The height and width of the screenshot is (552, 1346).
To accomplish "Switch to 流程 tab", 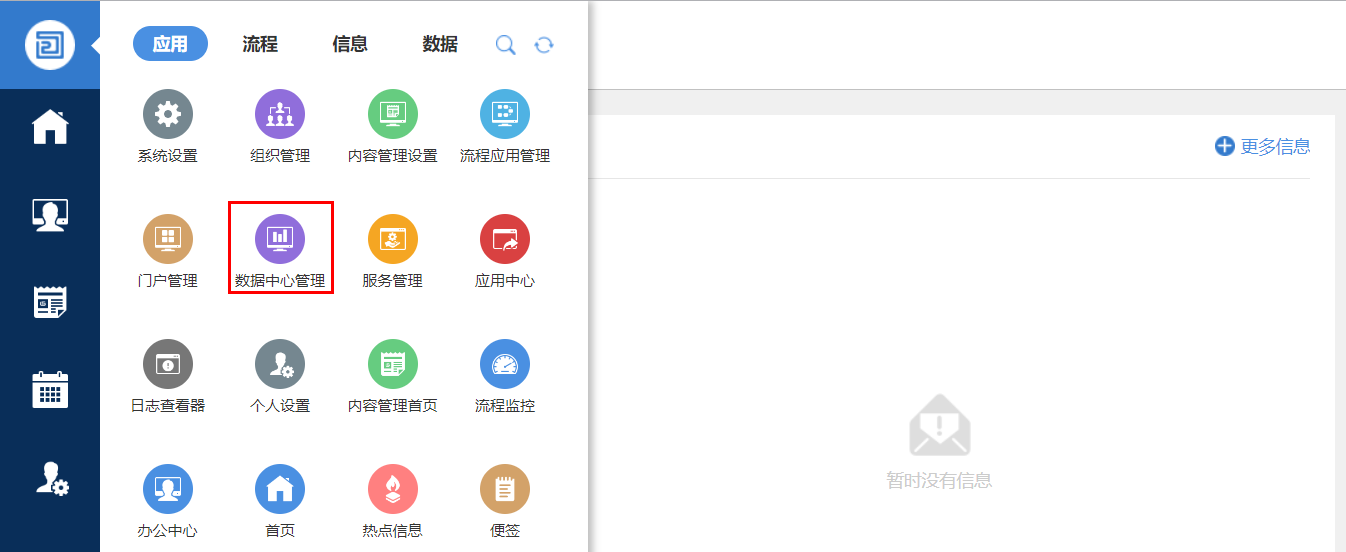I will pos(260,44).
